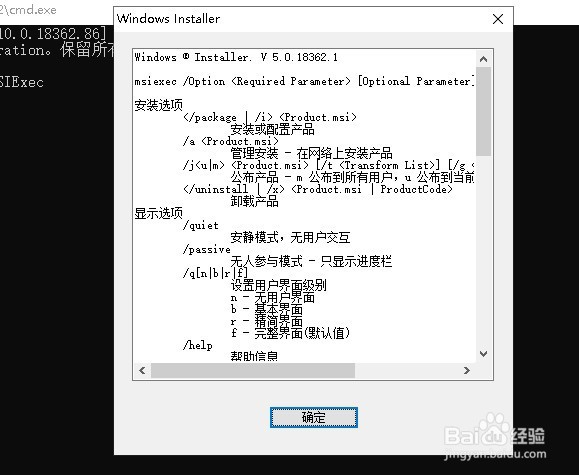Click the vertical scrollbar down arrow
The image size is (579, 475).
[483, 353]
